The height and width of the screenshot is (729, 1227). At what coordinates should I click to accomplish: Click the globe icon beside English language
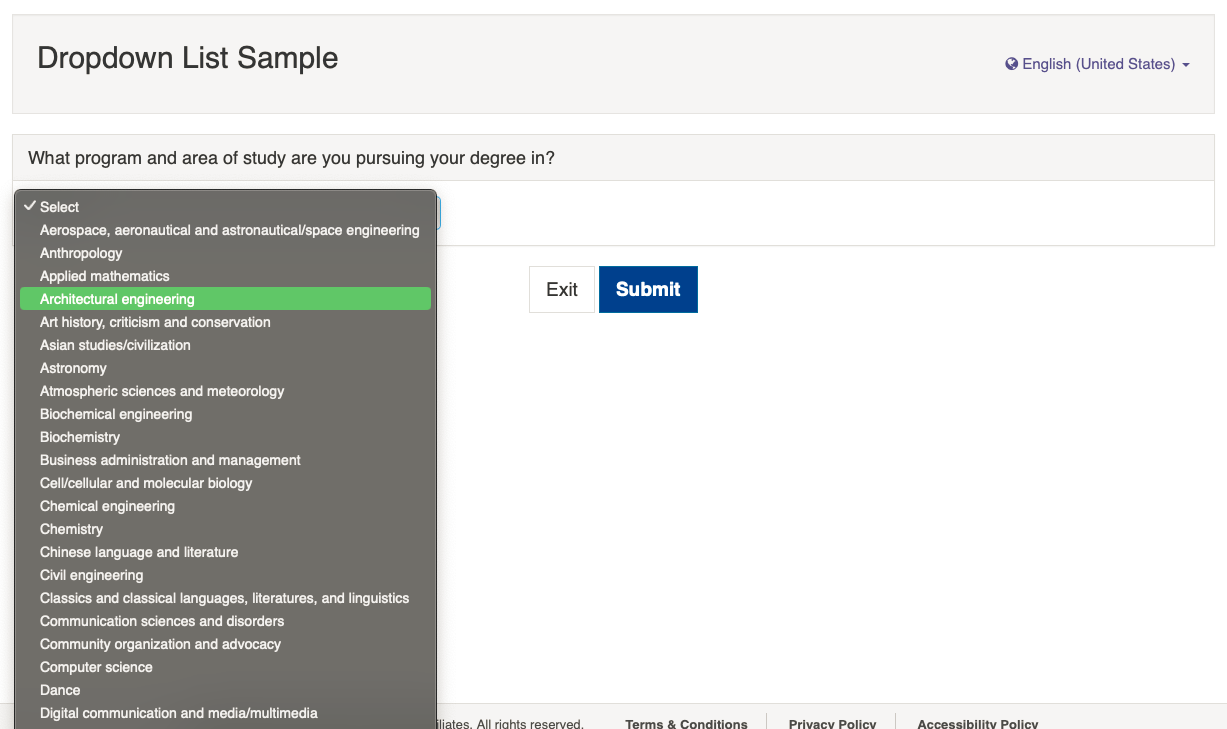(x=1011, y=64)
